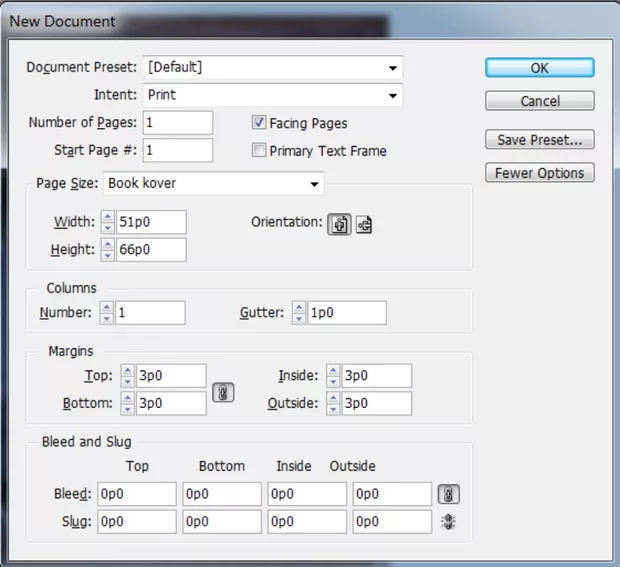The height and width of the screenshot is (567, 620).
Task: Increase Inside margin with up arrow
Action: pyautogui.click(x=333, y=370)
